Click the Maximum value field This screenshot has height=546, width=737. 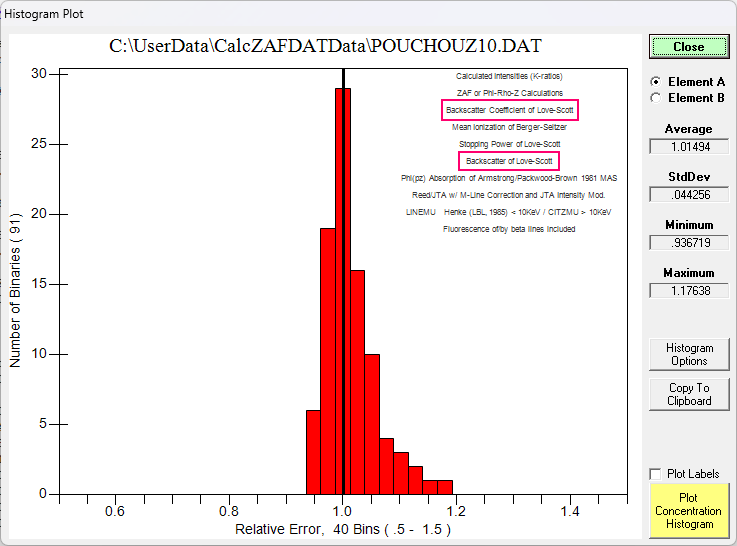click(x=688, y=291)
